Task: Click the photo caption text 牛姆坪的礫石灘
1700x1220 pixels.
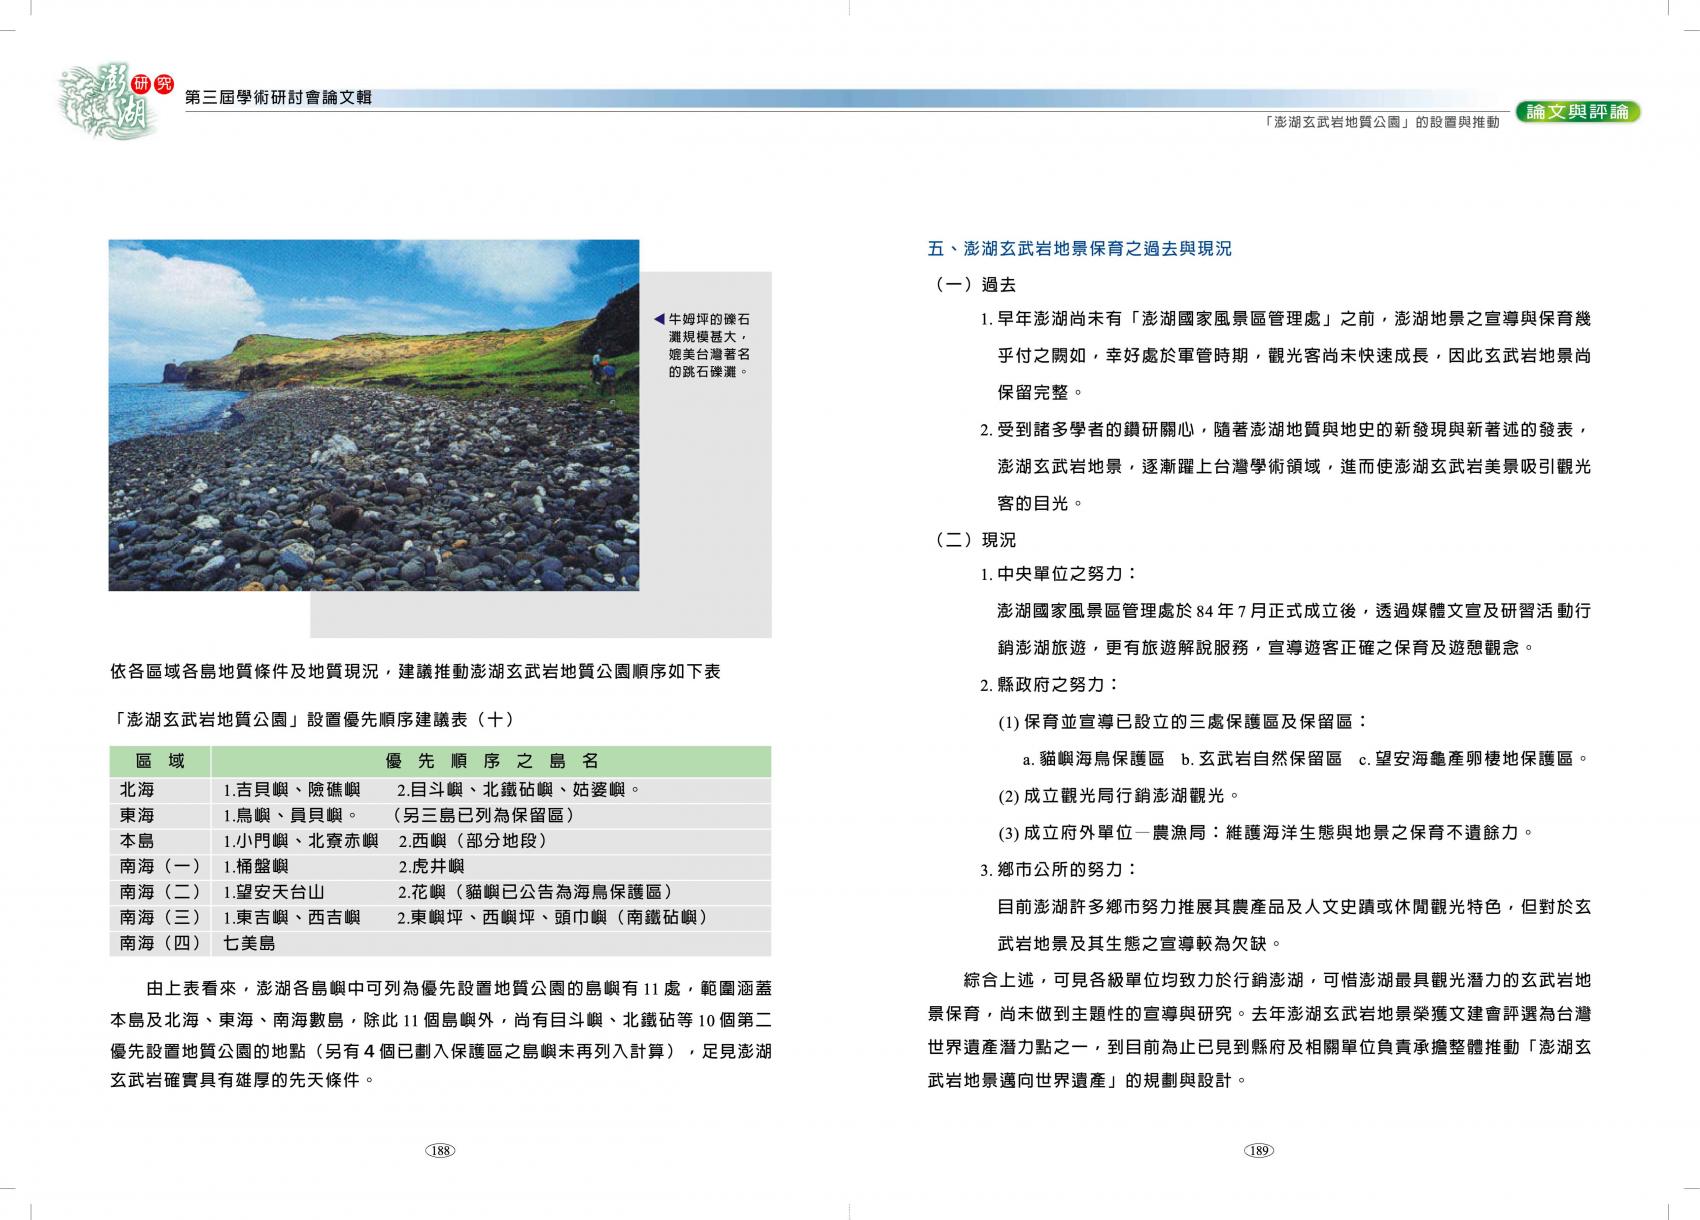Action: point(708,345)
